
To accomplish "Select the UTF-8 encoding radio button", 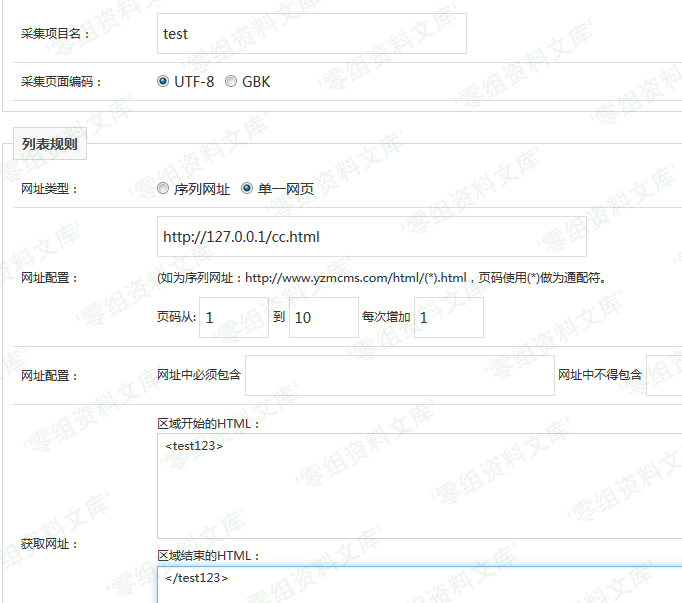I will [163, 82].
